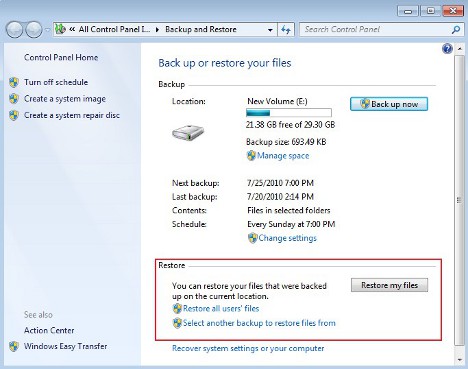Select the Backup and Restore breadcrumb
The image size is (468, 369).
201,29
